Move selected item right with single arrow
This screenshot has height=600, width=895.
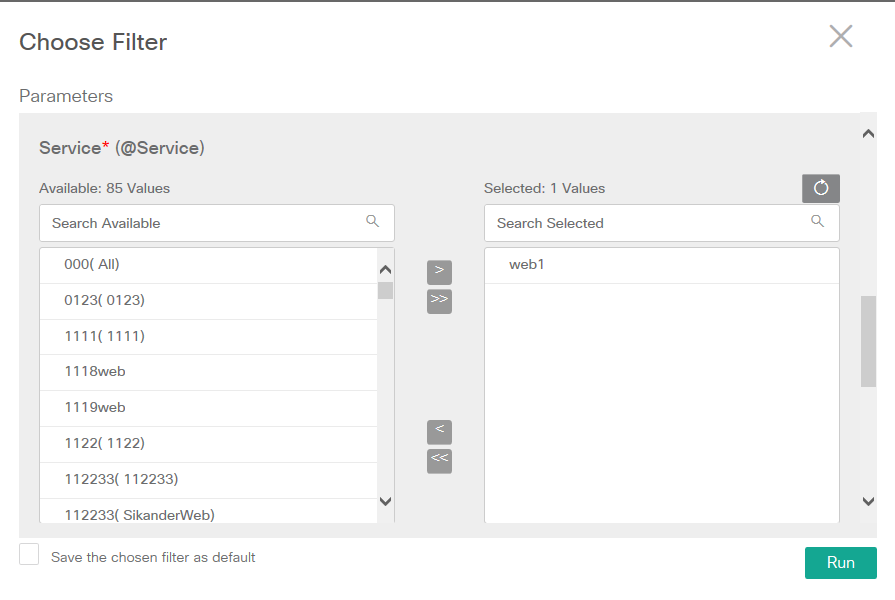(x=439, y=272)
